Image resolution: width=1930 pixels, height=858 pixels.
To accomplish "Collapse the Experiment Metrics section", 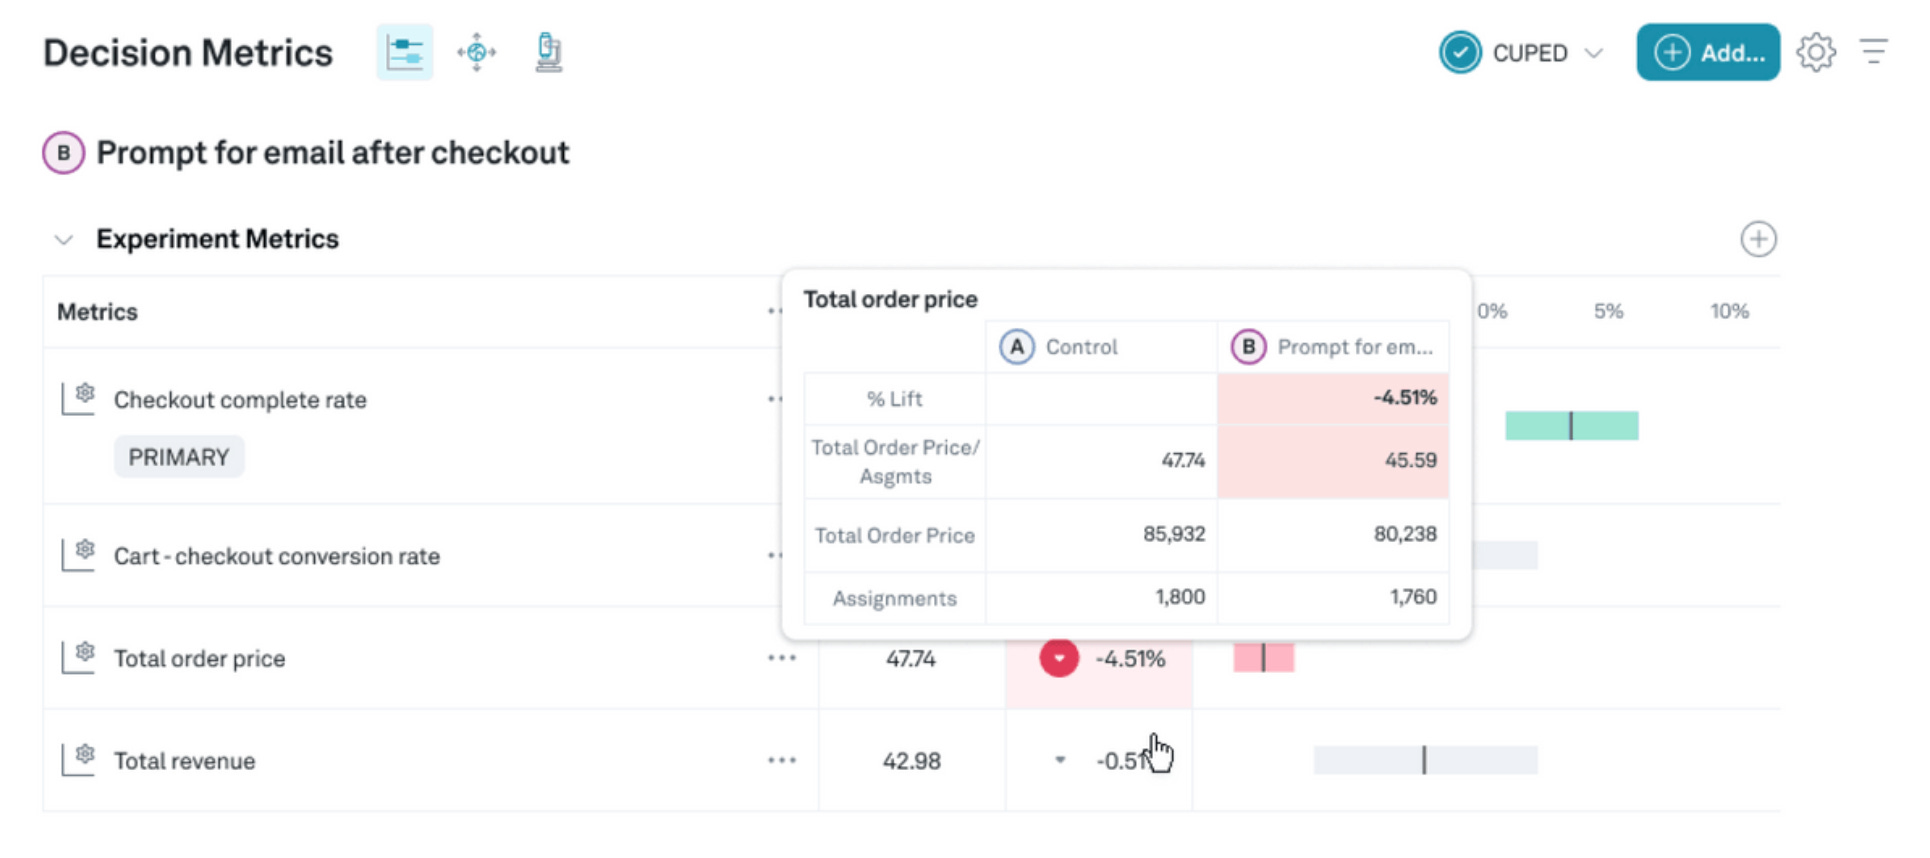I will coord(64,240).
